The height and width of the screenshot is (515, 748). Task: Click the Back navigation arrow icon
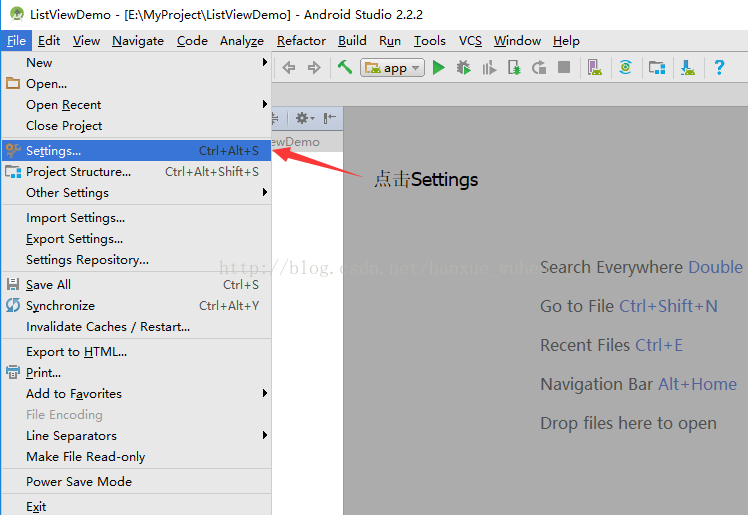(x=289, y=68)
